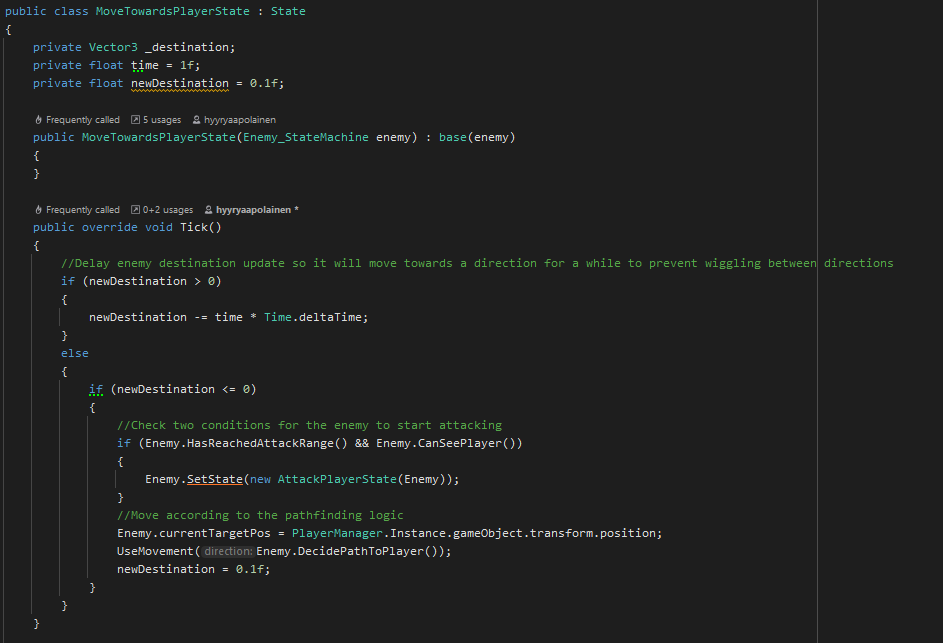Click the usages icon beside '5 usages'
Viewport: 943px width, 643px height.
coord(135,120)
